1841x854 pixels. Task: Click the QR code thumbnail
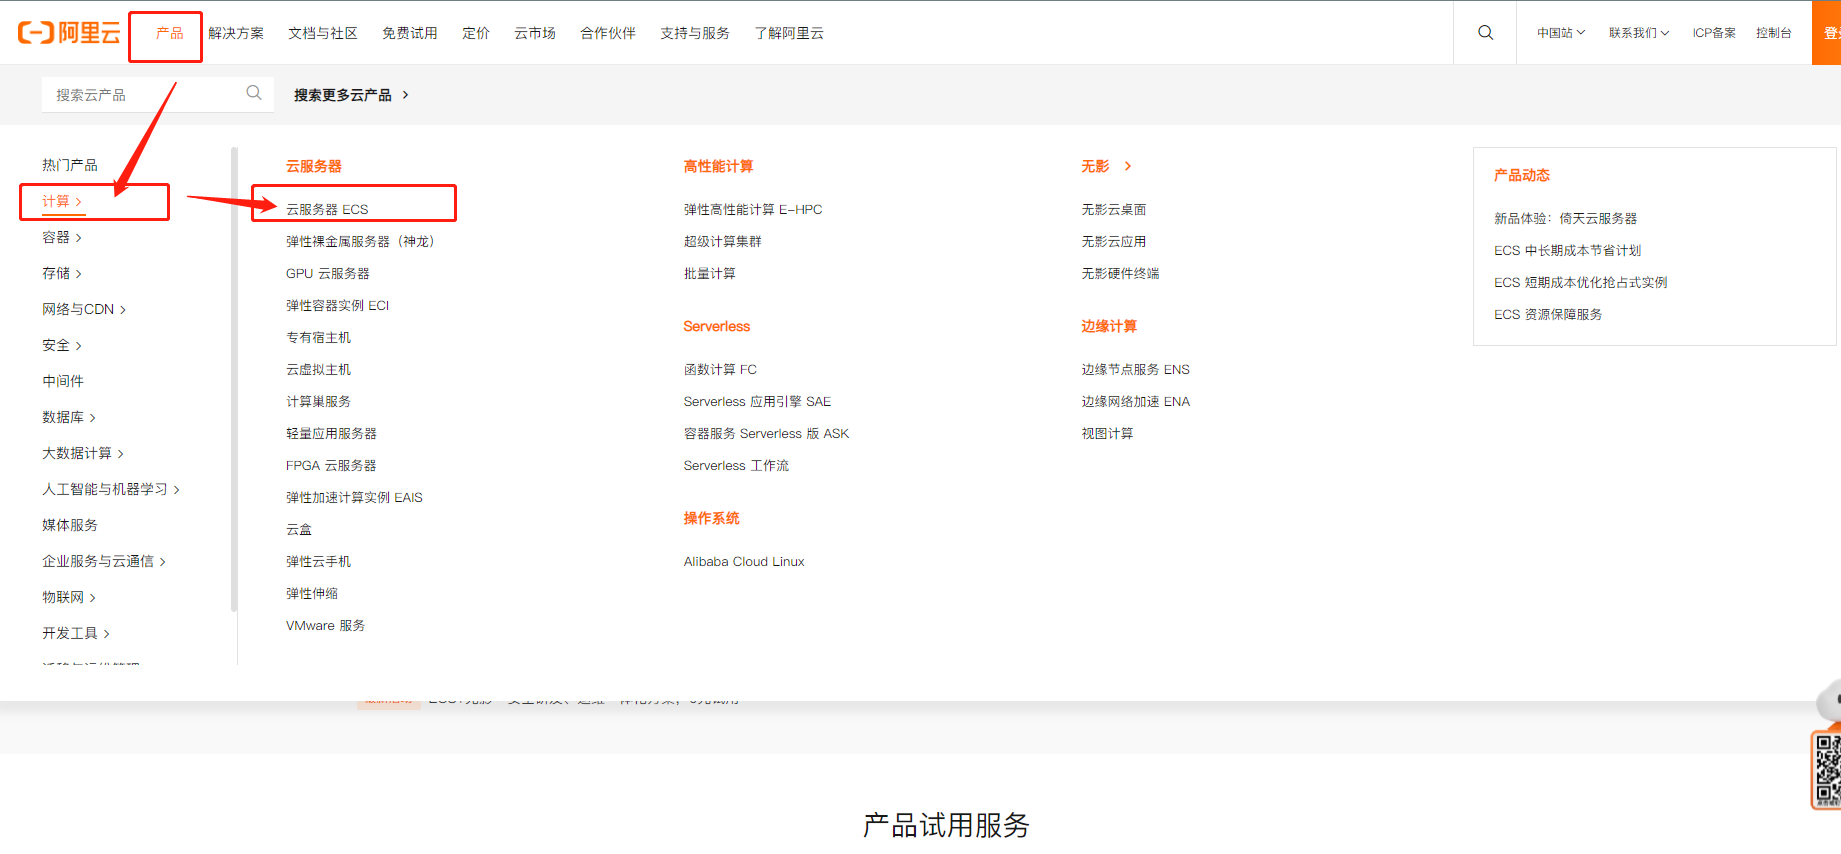click(x=1827, y=770)
